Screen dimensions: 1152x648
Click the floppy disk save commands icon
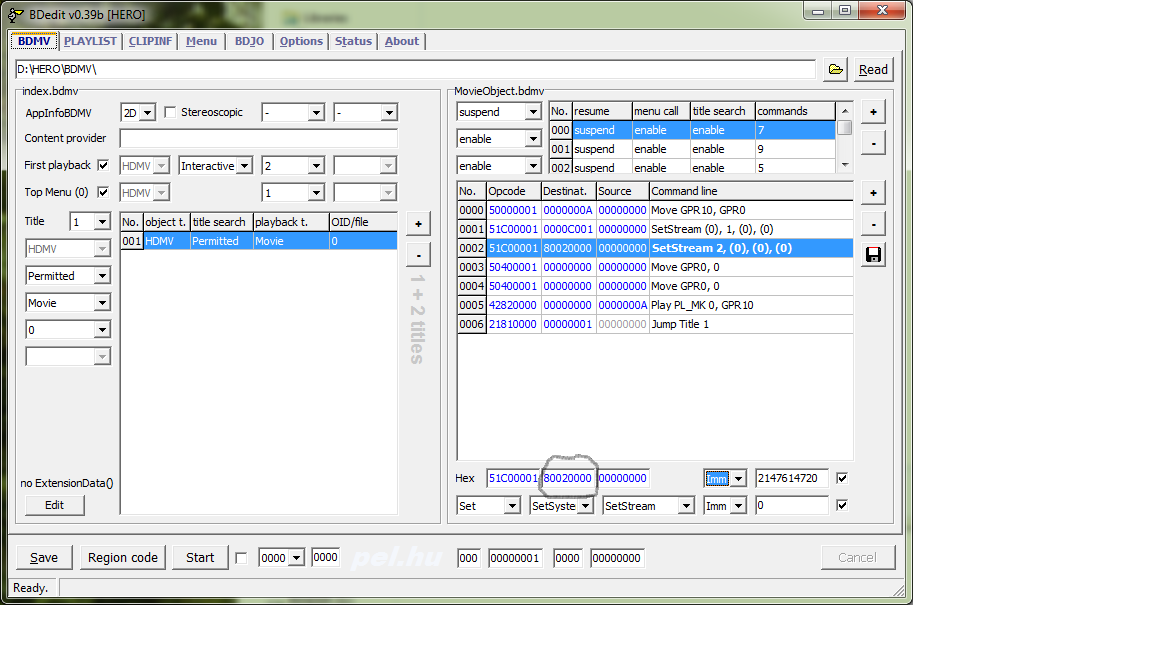[x=873, y=254]
